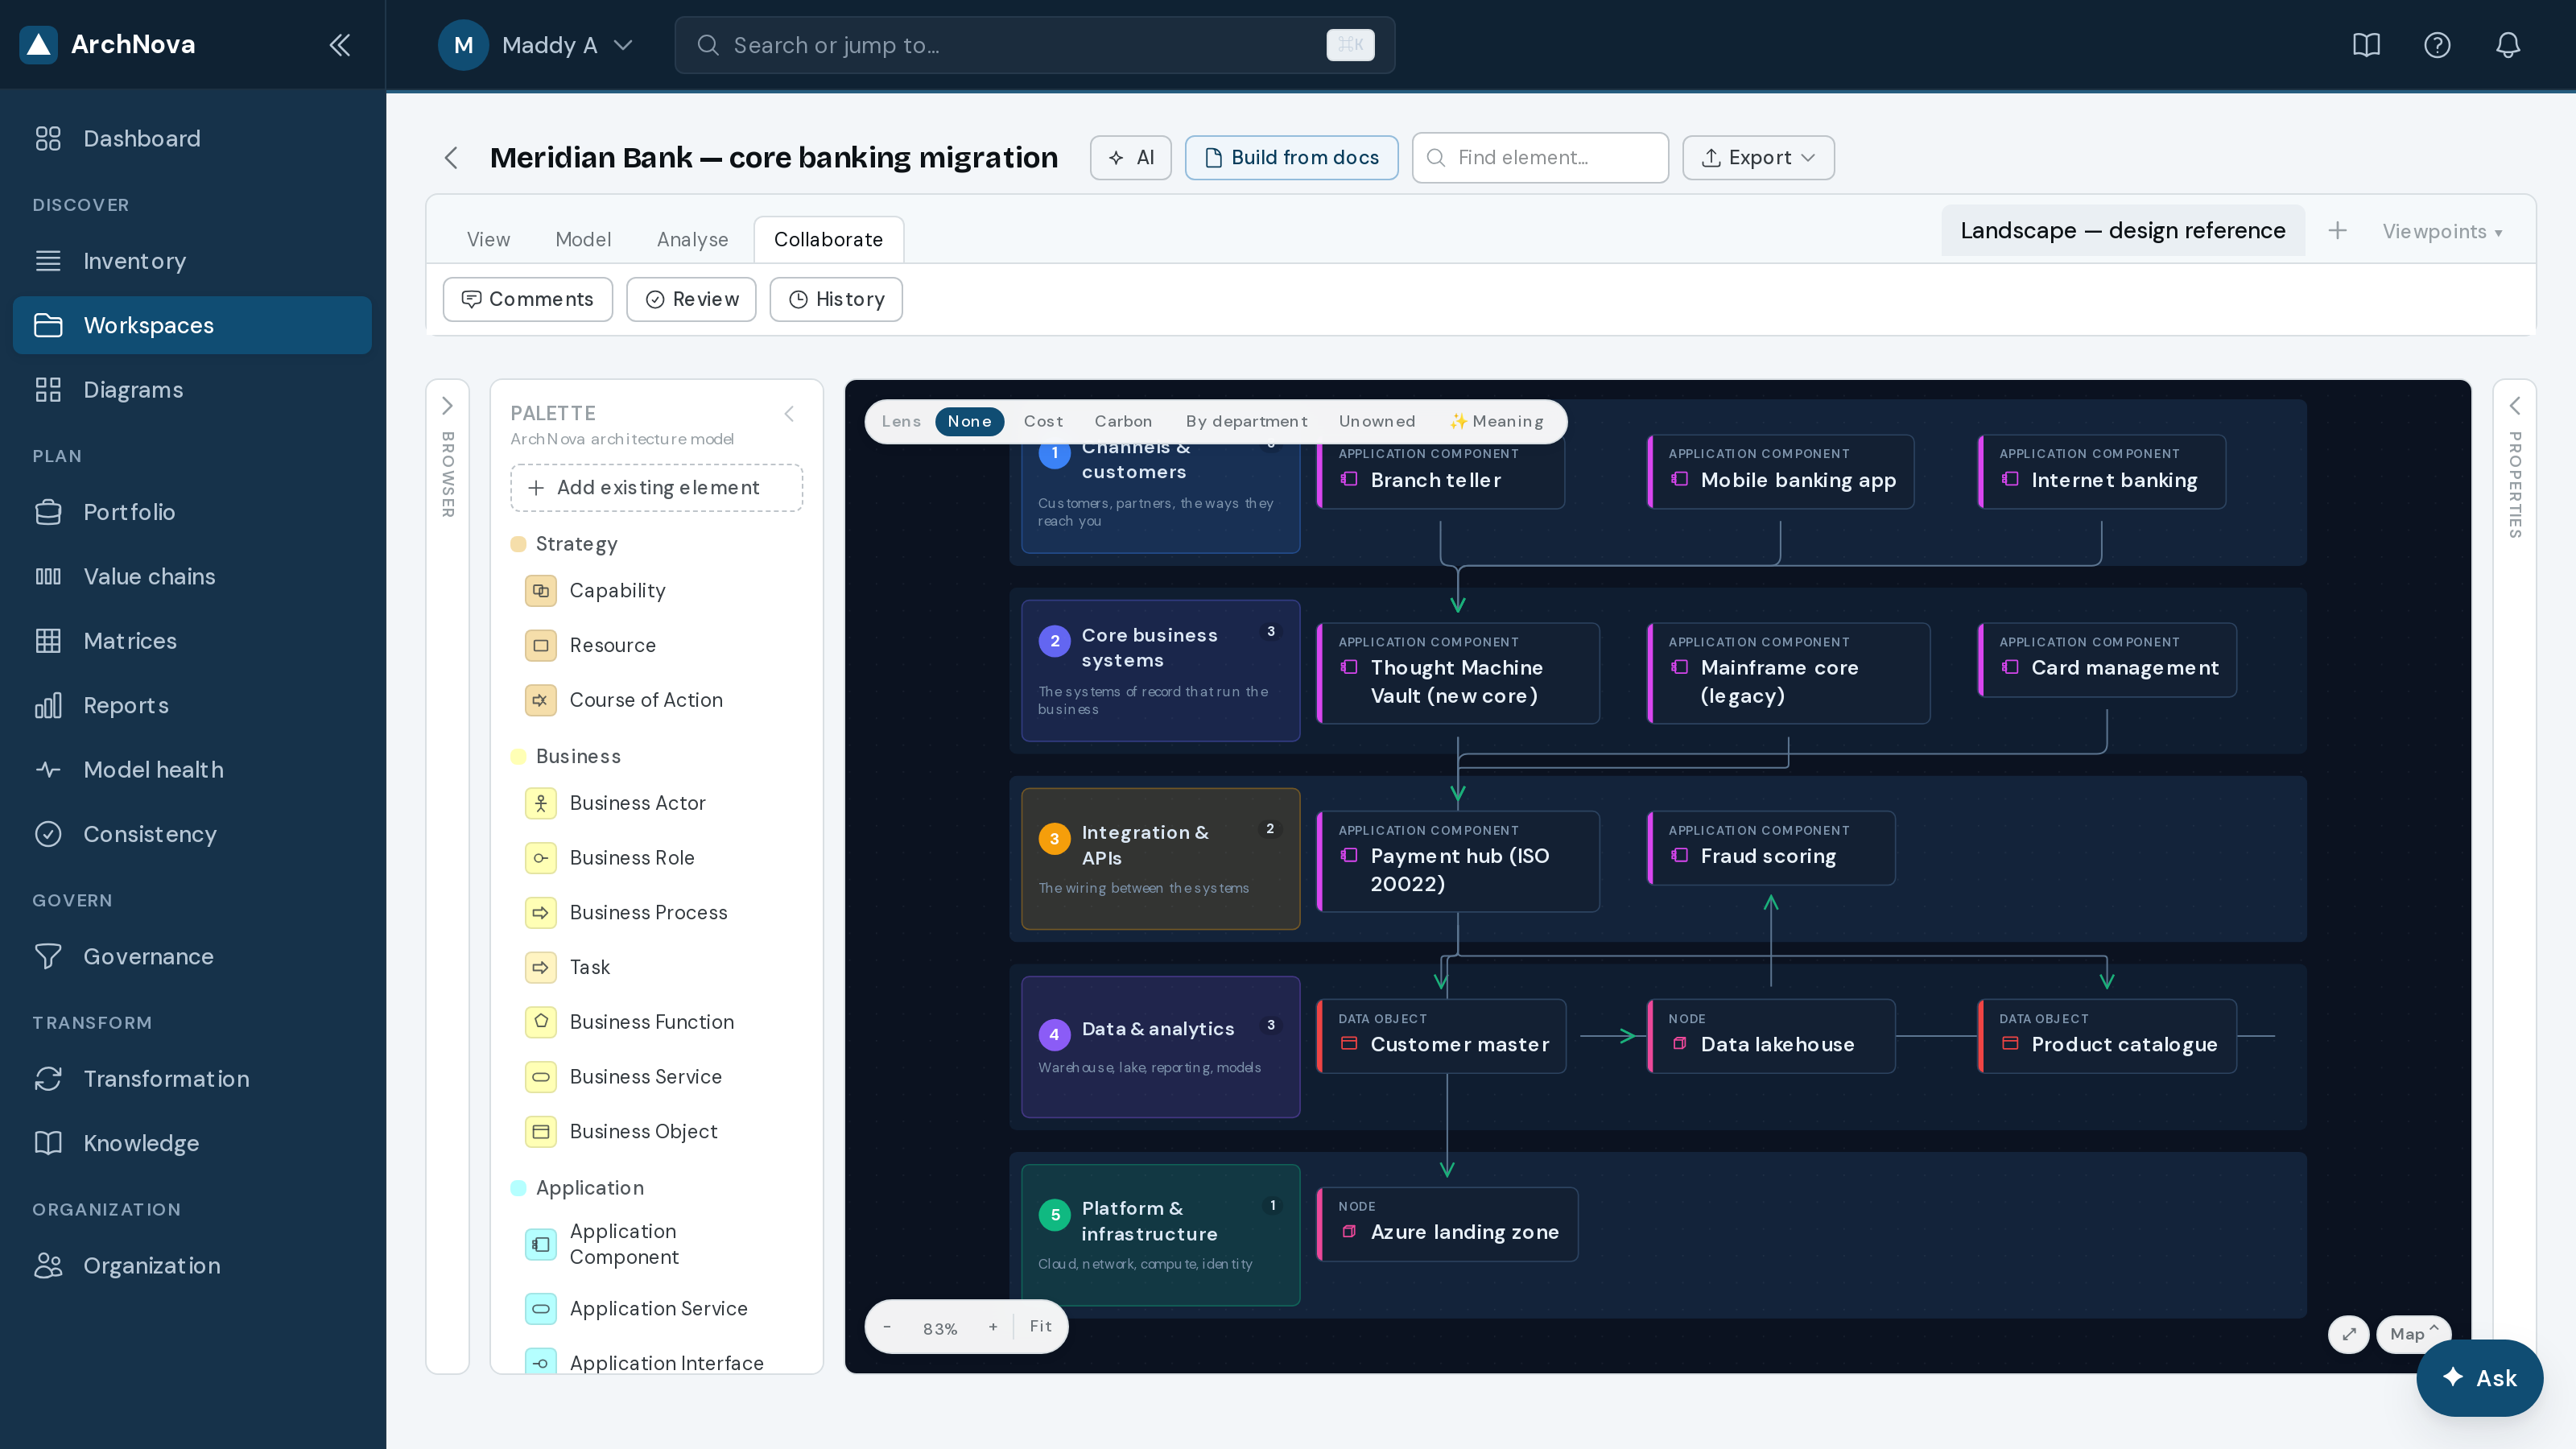Click the Review button

pos(691,300)
